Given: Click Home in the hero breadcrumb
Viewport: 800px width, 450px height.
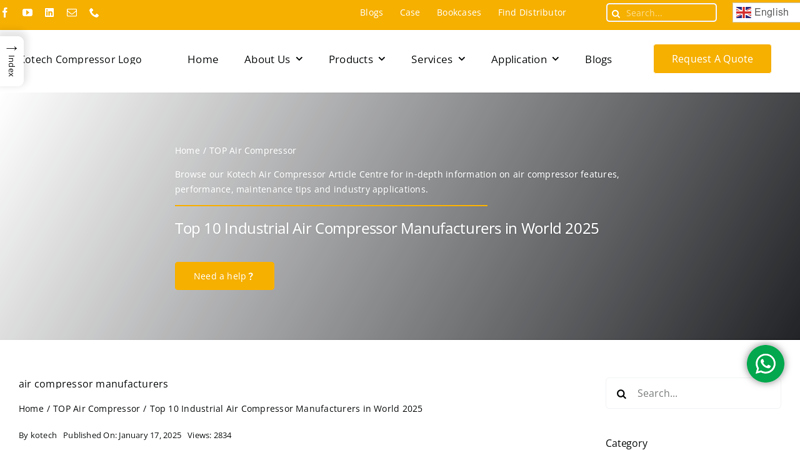Looking at the screenshot, I should pyautogui.click(x=187, y=151).
